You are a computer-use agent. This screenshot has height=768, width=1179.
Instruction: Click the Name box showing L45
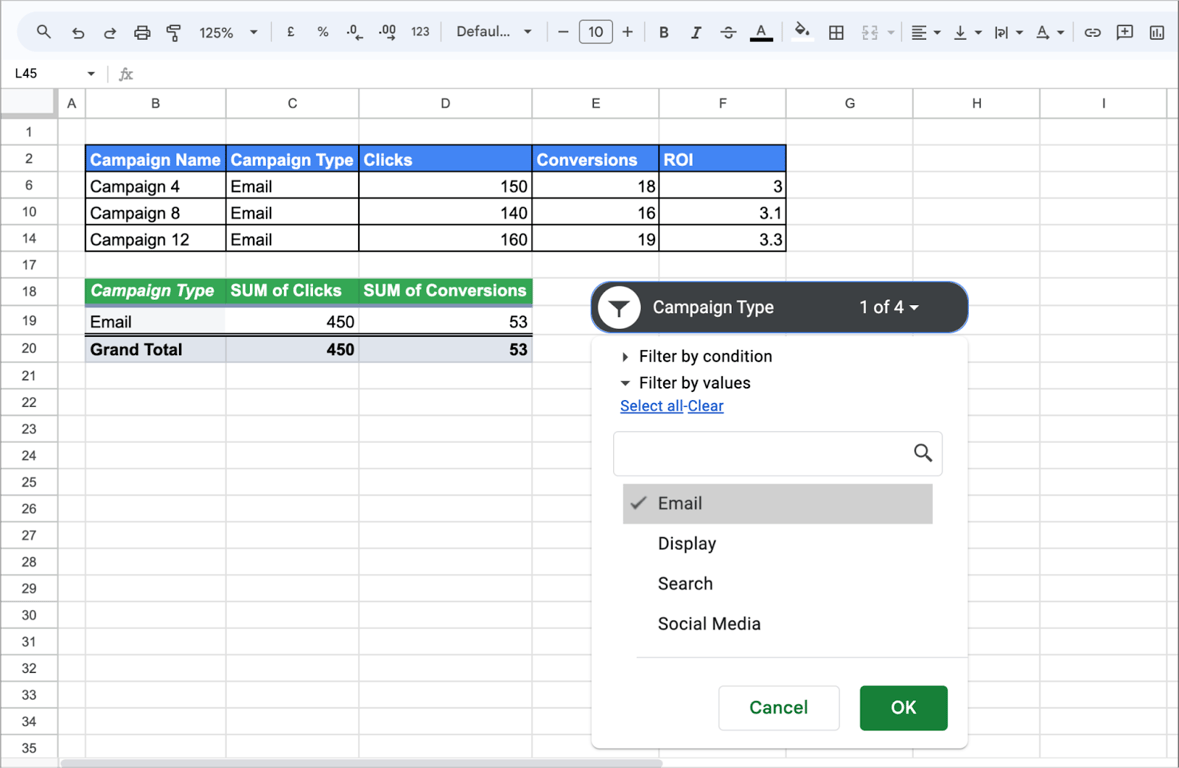(x=45, y=74)
